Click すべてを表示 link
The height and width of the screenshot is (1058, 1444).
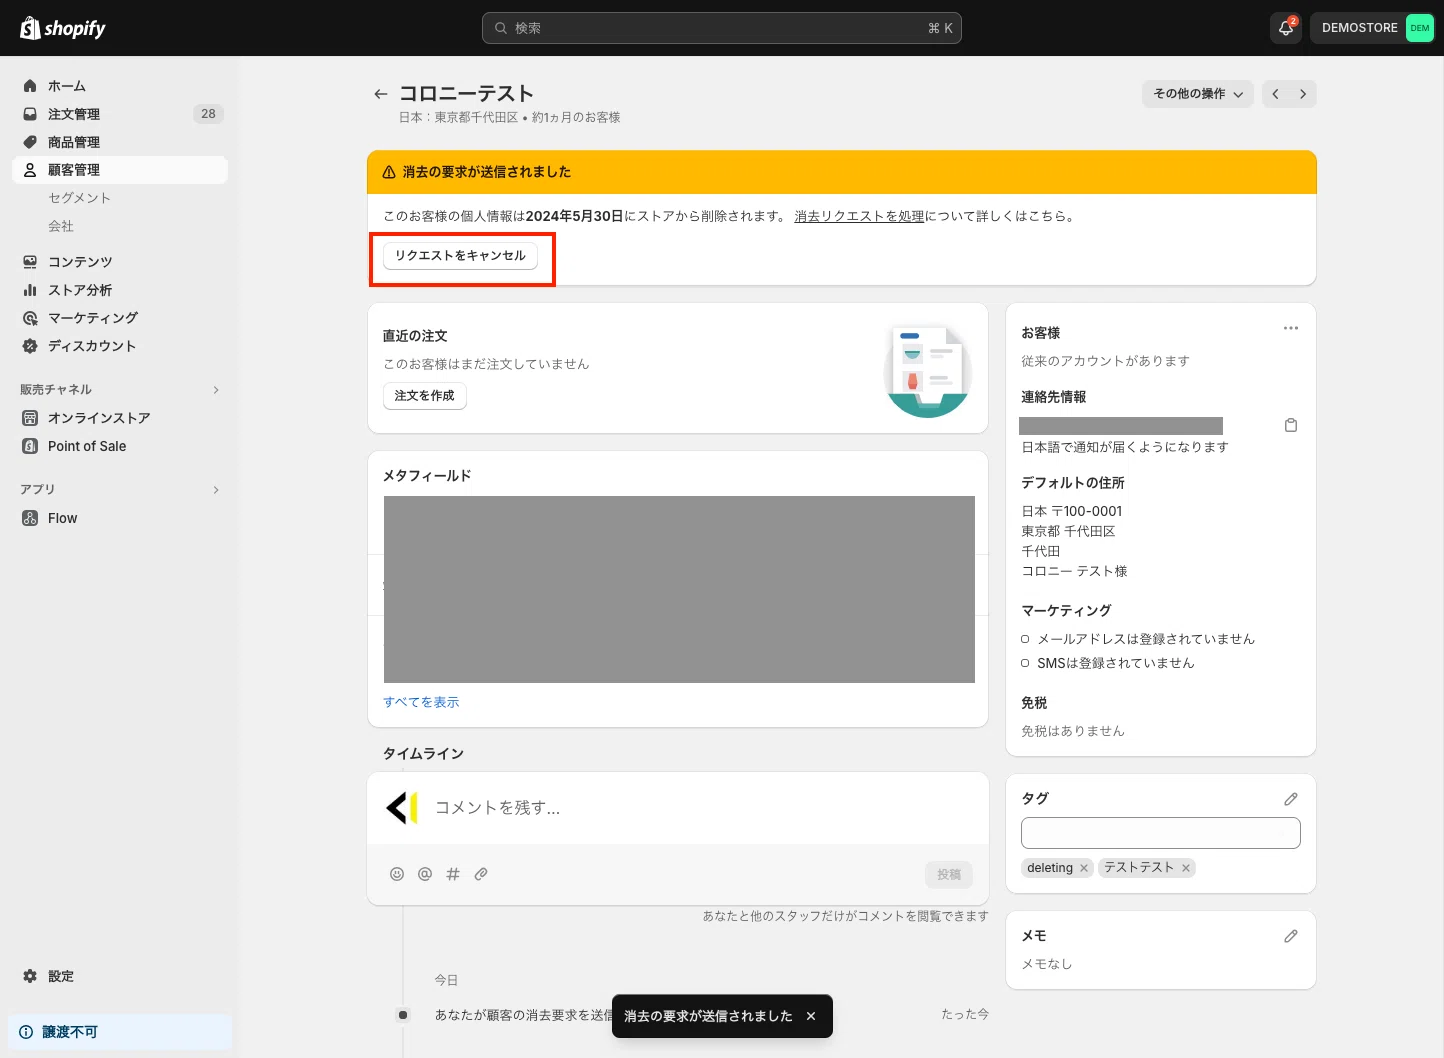pyautogui.click(x=421, y=702)
